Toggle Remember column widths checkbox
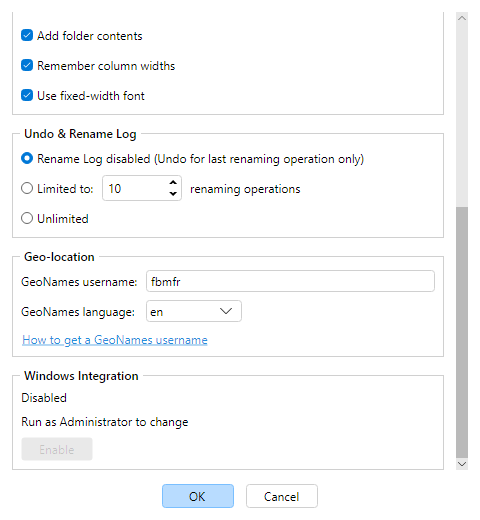480x520 pixels. (27, 65)
